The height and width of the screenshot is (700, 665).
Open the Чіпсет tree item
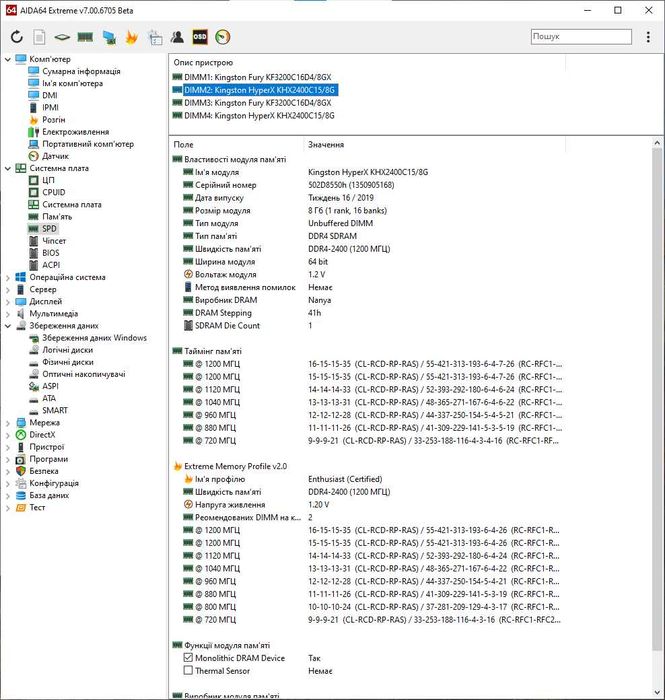[x=54, y=241]
